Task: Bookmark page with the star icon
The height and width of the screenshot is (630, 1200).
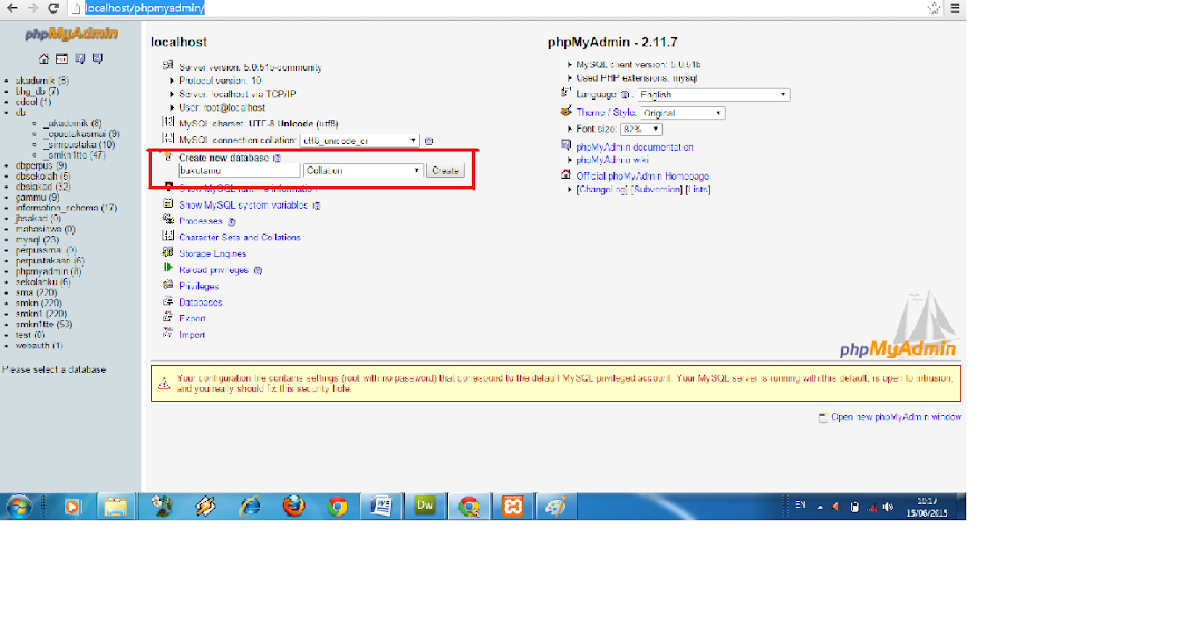Action: click(x=934, y=8)
